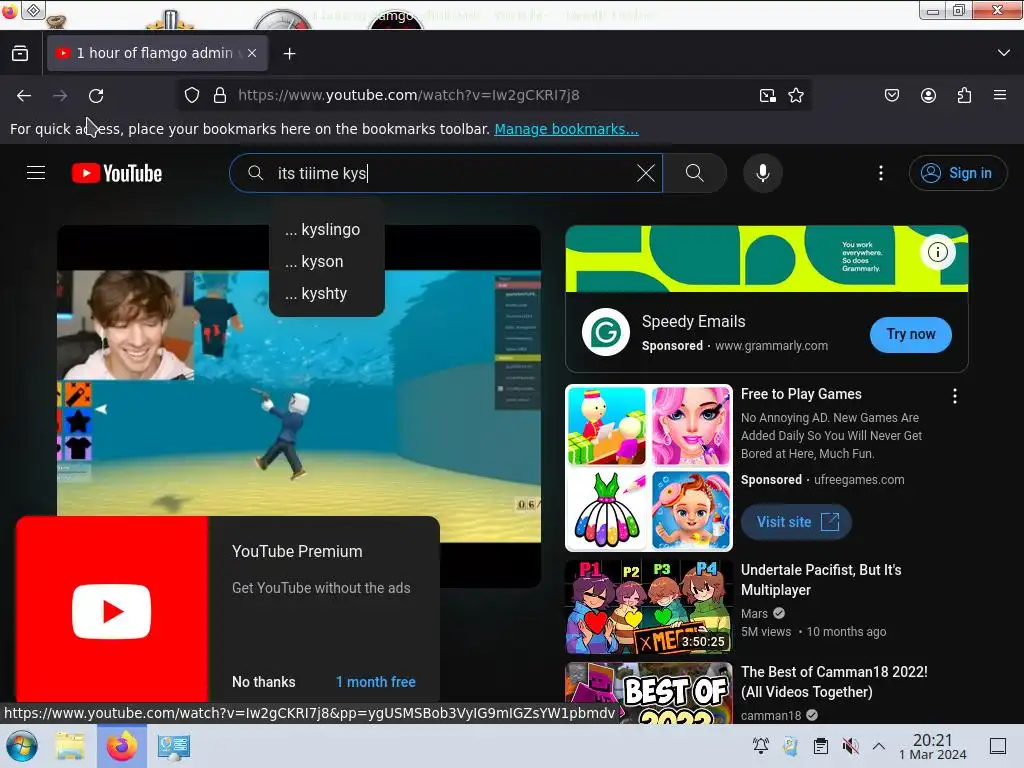Close the '1 hour of flamgo admin' tab

tap(252, 53)
